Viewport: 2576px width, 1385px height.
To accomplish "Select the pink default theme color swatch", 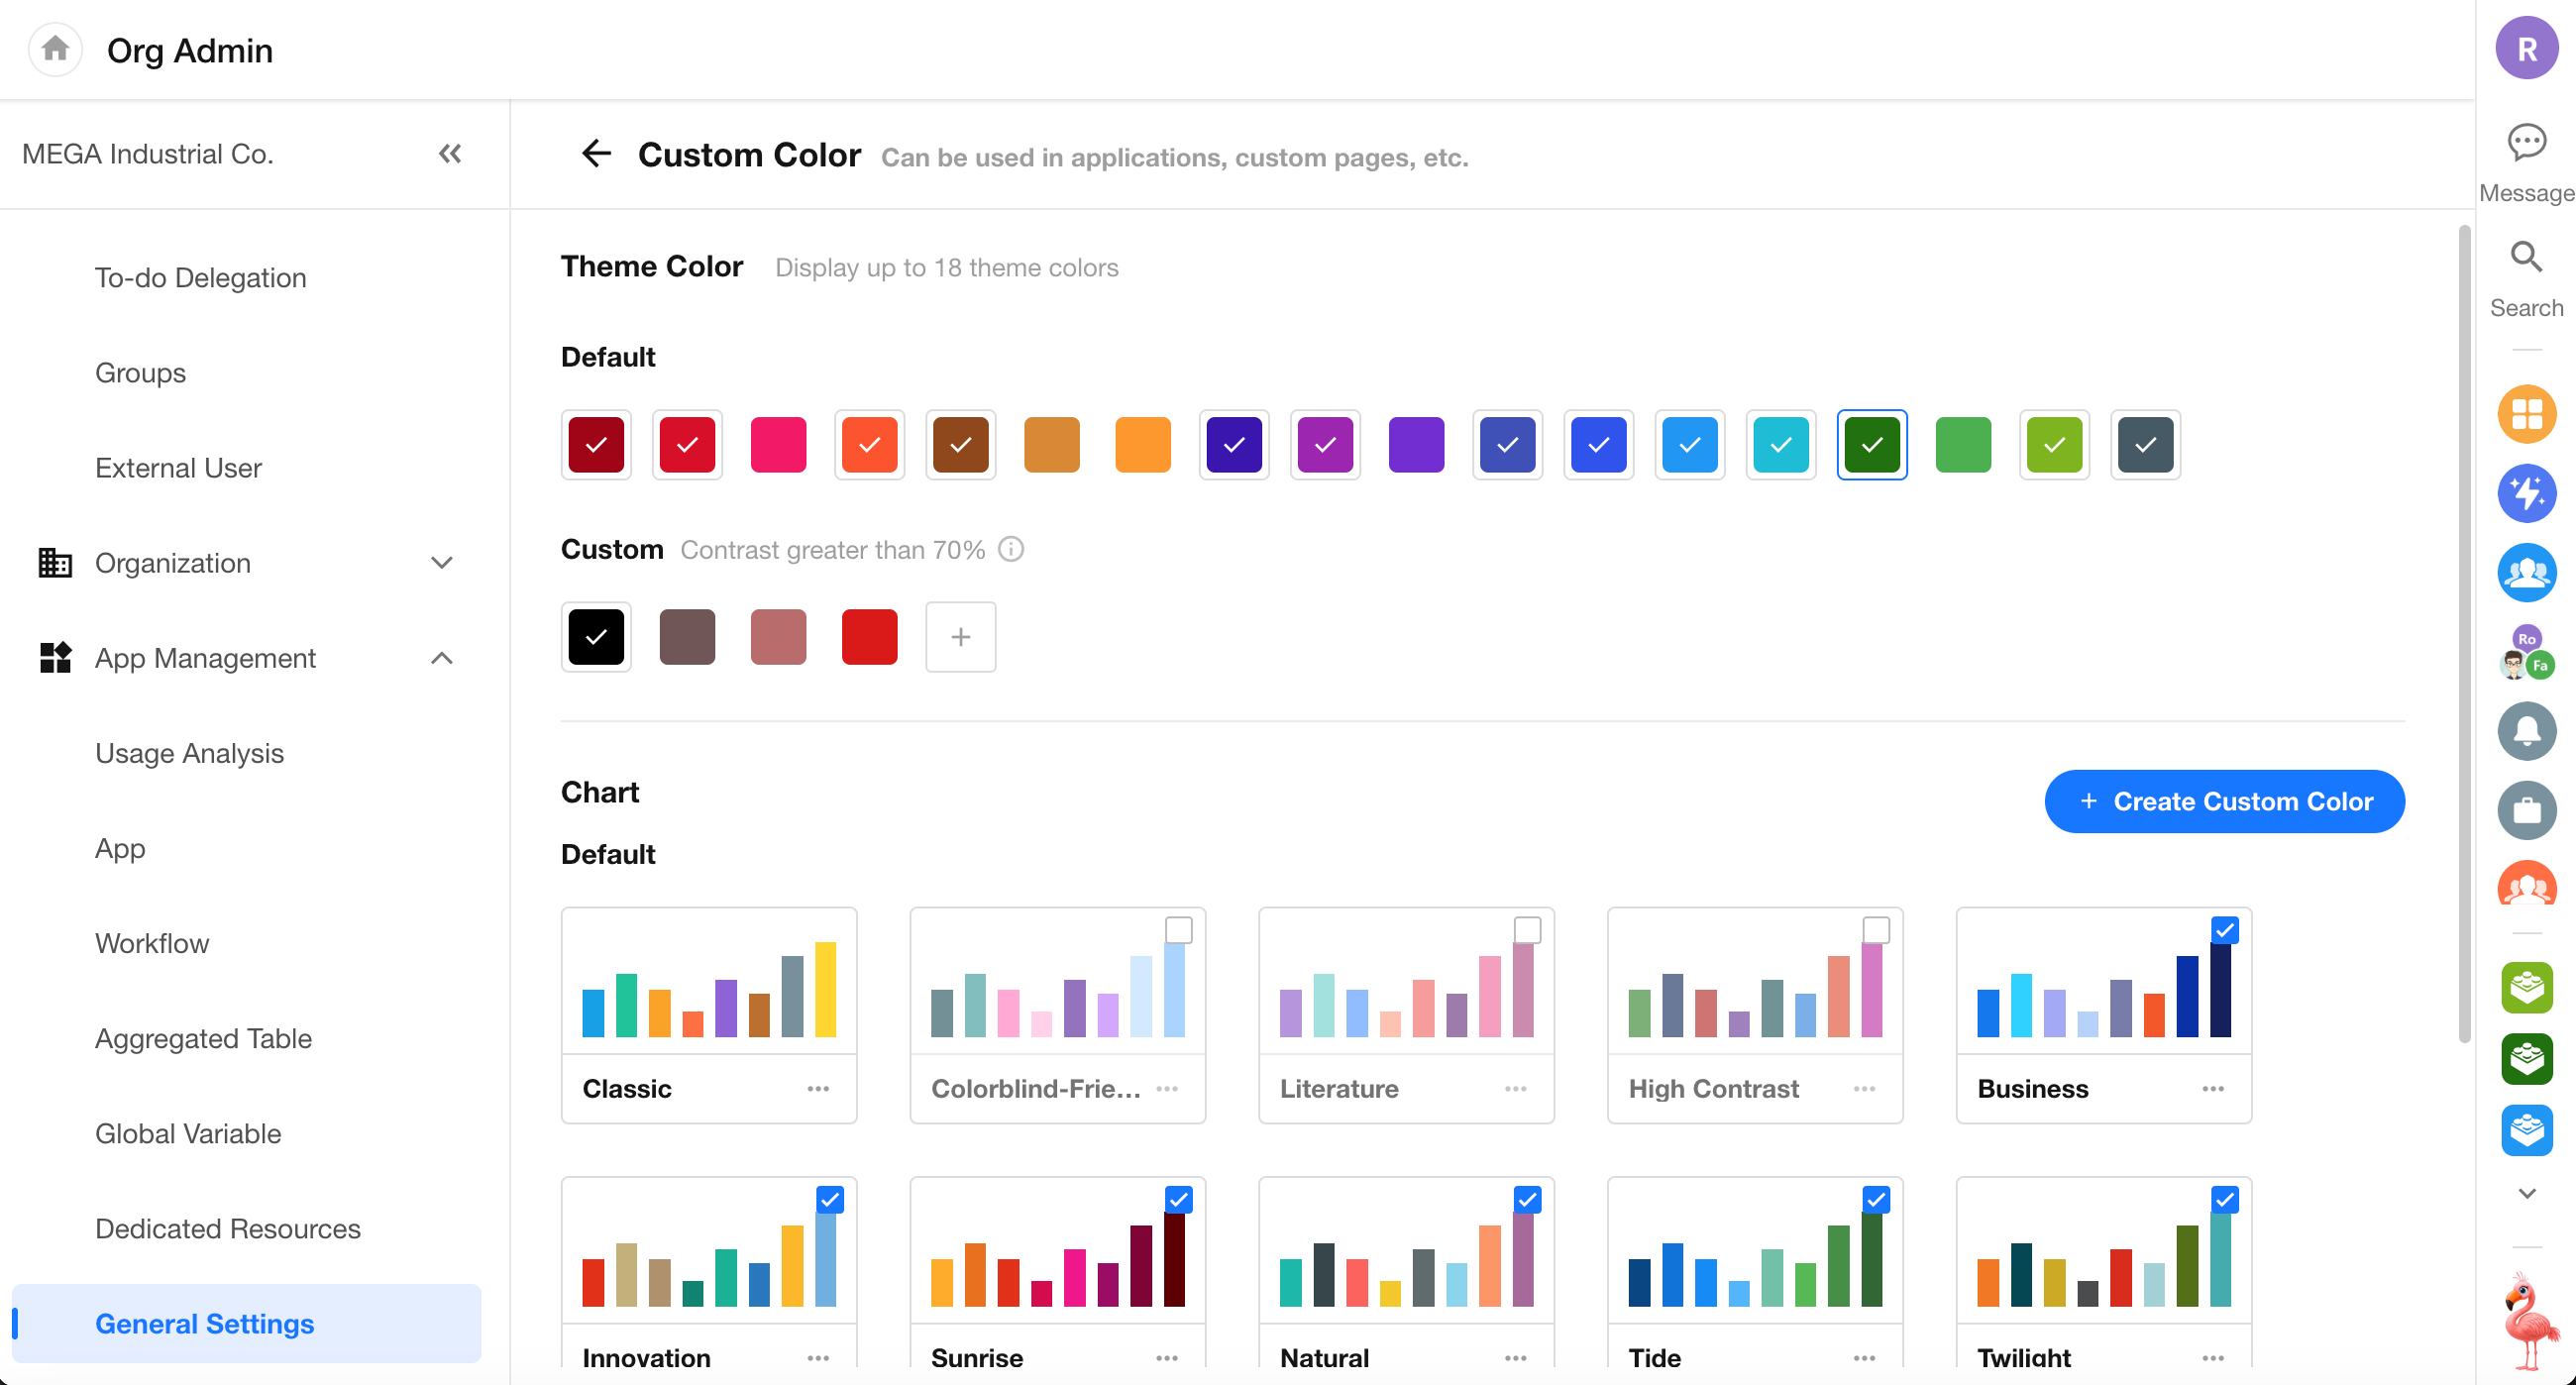I will click(x=778, y=445).
